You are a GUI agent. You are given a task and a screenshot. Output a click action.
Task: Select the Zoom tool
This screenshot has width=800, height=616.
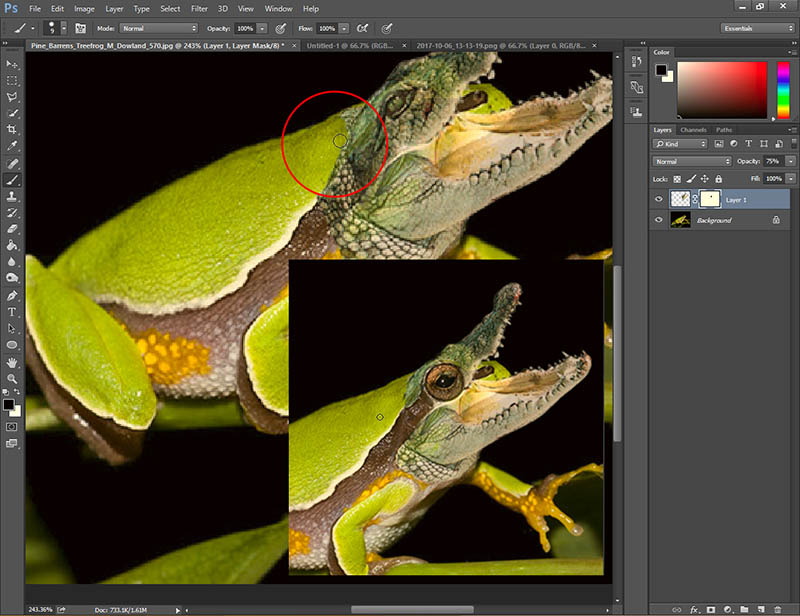click(12, 379)
